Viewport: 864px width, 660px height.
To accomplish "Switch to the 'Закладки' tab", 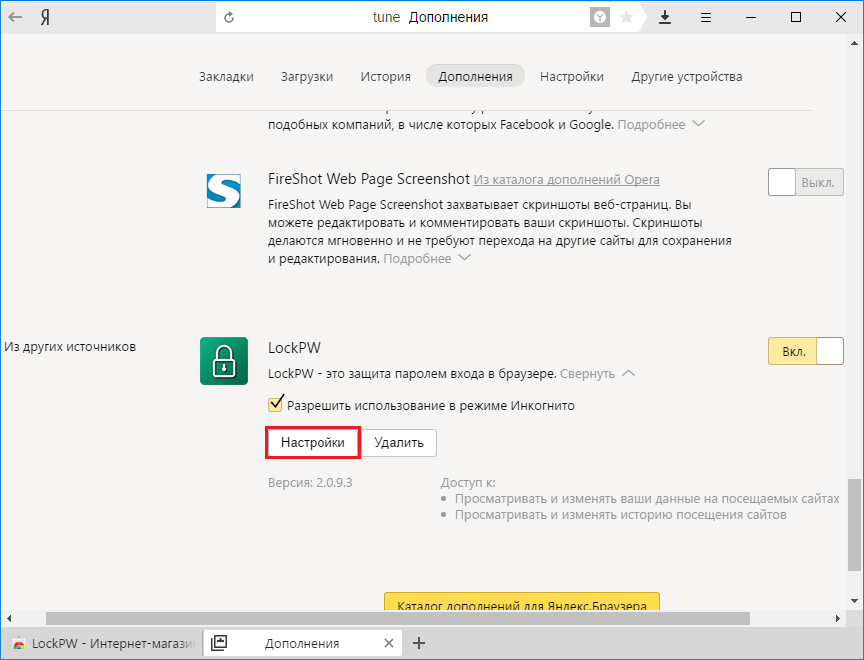I will (226, 77).
